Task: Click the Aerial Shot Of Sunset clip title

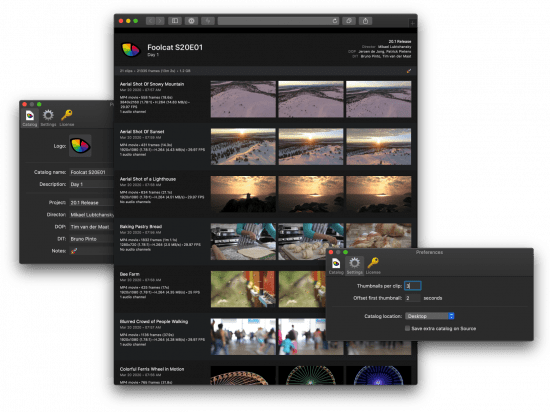Action: pyautogui.click(x=142, y=131)
